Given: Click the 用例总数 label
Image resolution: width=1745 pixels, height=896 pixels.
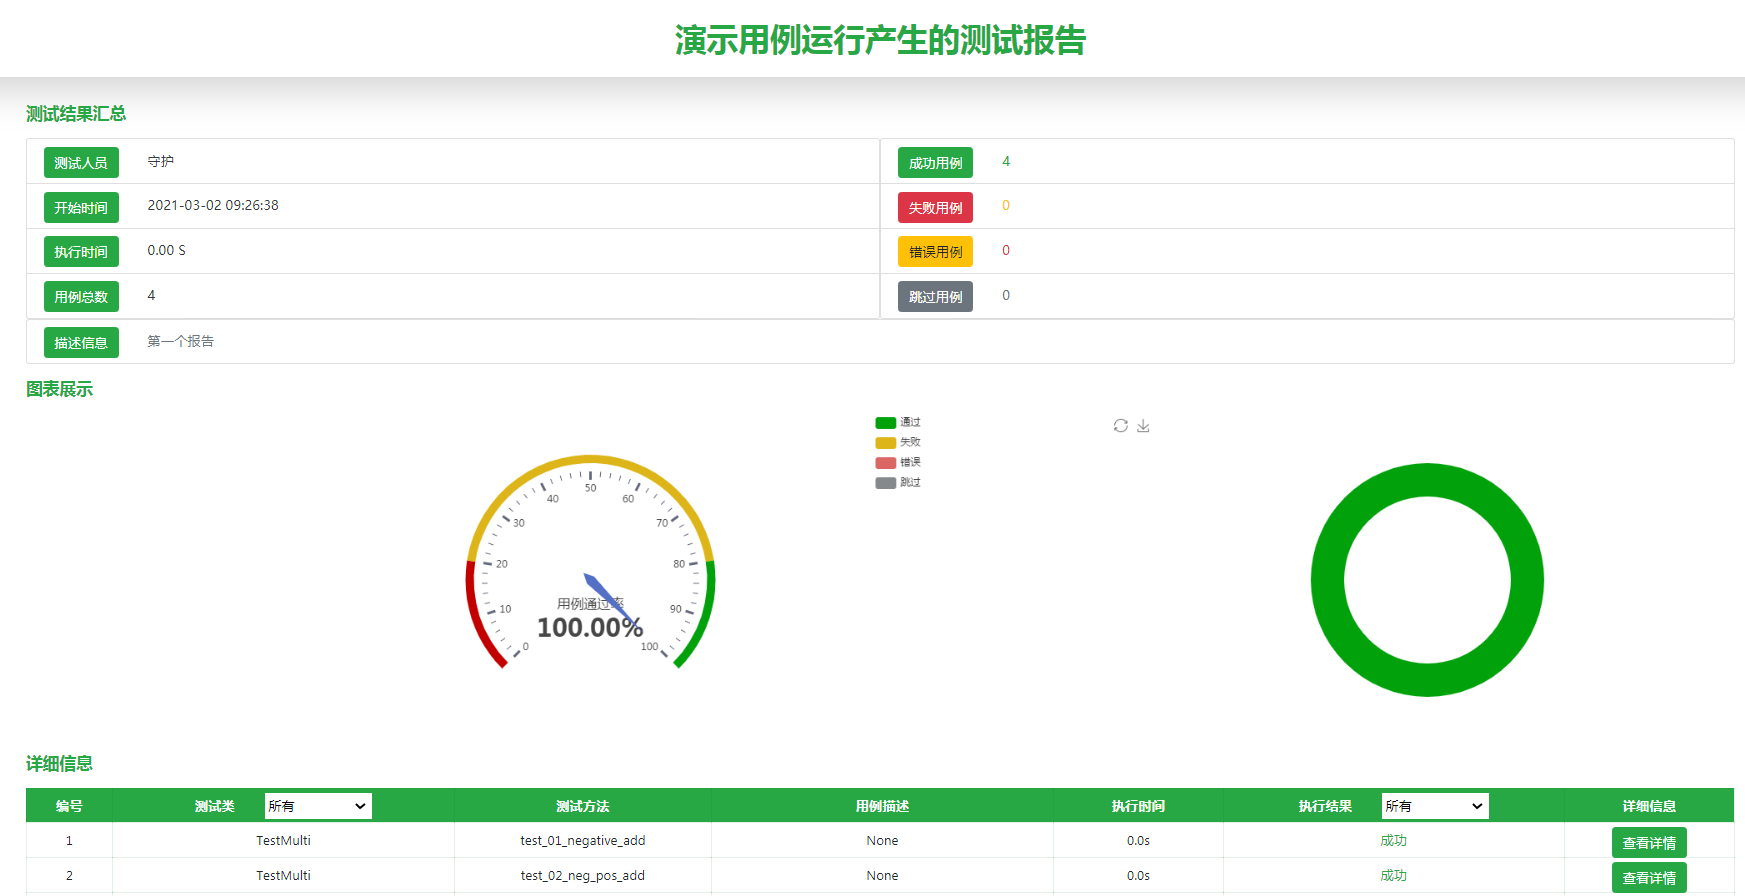Looking at the screenshot, I should (x=81, y=297).
